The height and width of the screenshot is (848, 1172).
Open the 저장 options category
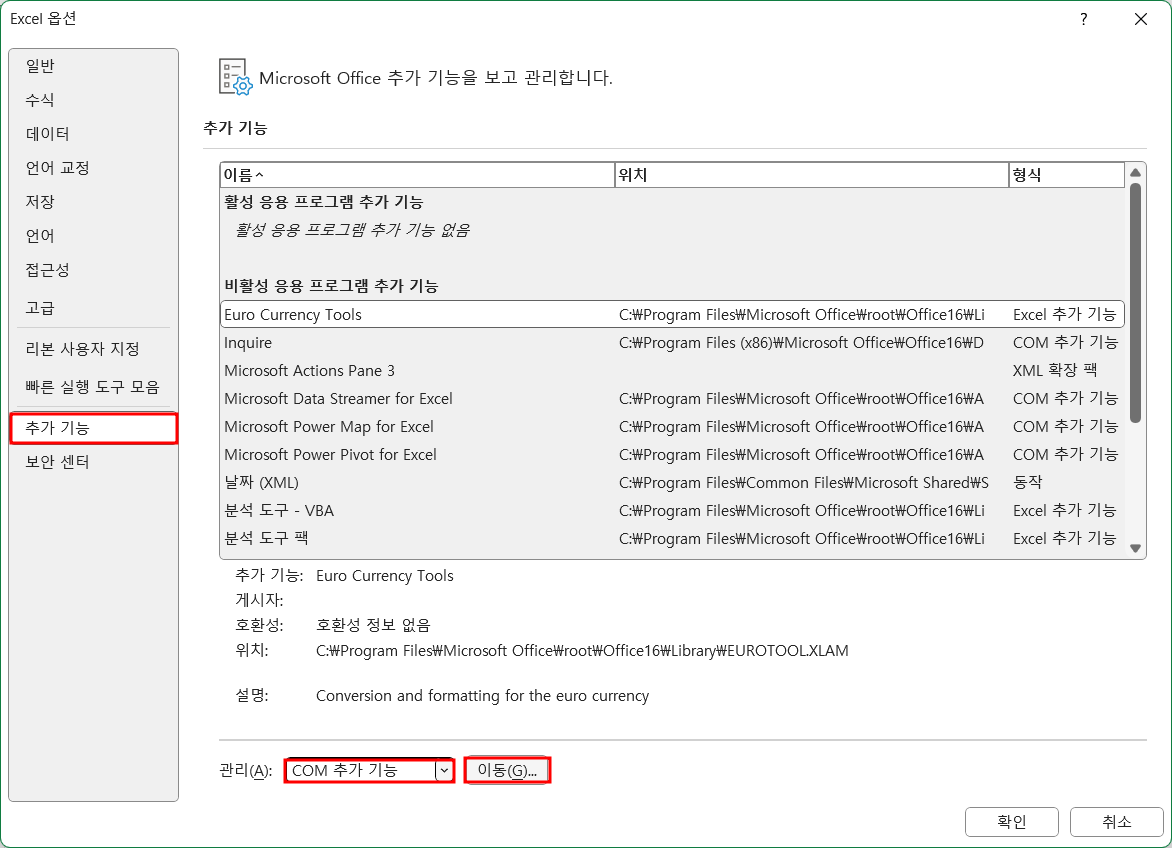93,202
